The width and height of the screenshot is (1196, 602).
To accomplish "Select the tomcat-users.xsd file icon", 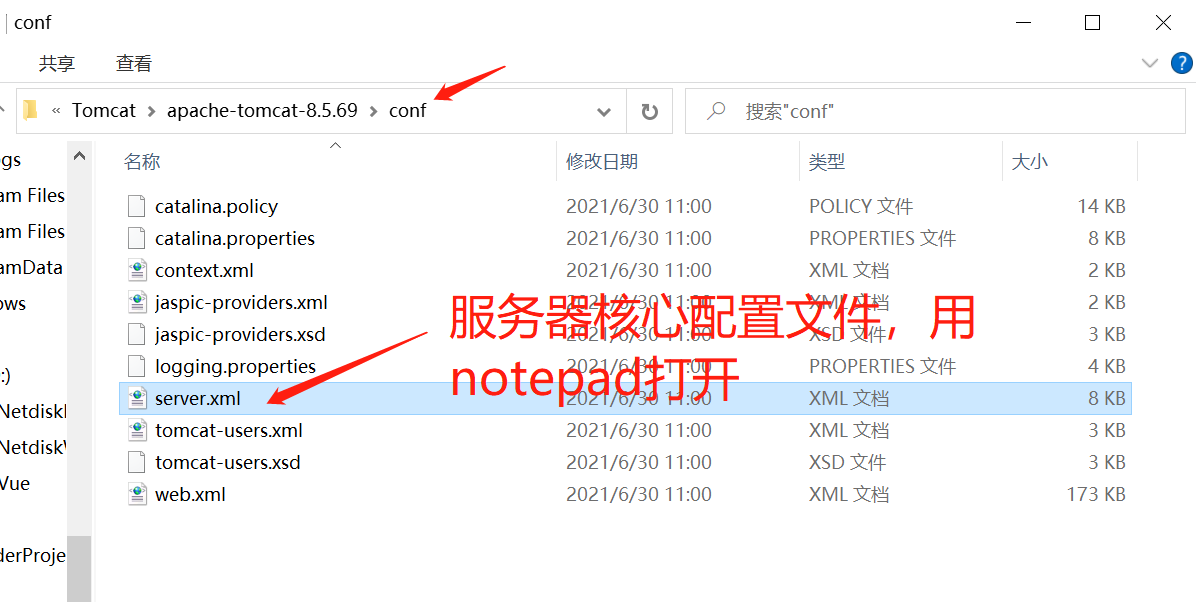I will coord(137,462).
